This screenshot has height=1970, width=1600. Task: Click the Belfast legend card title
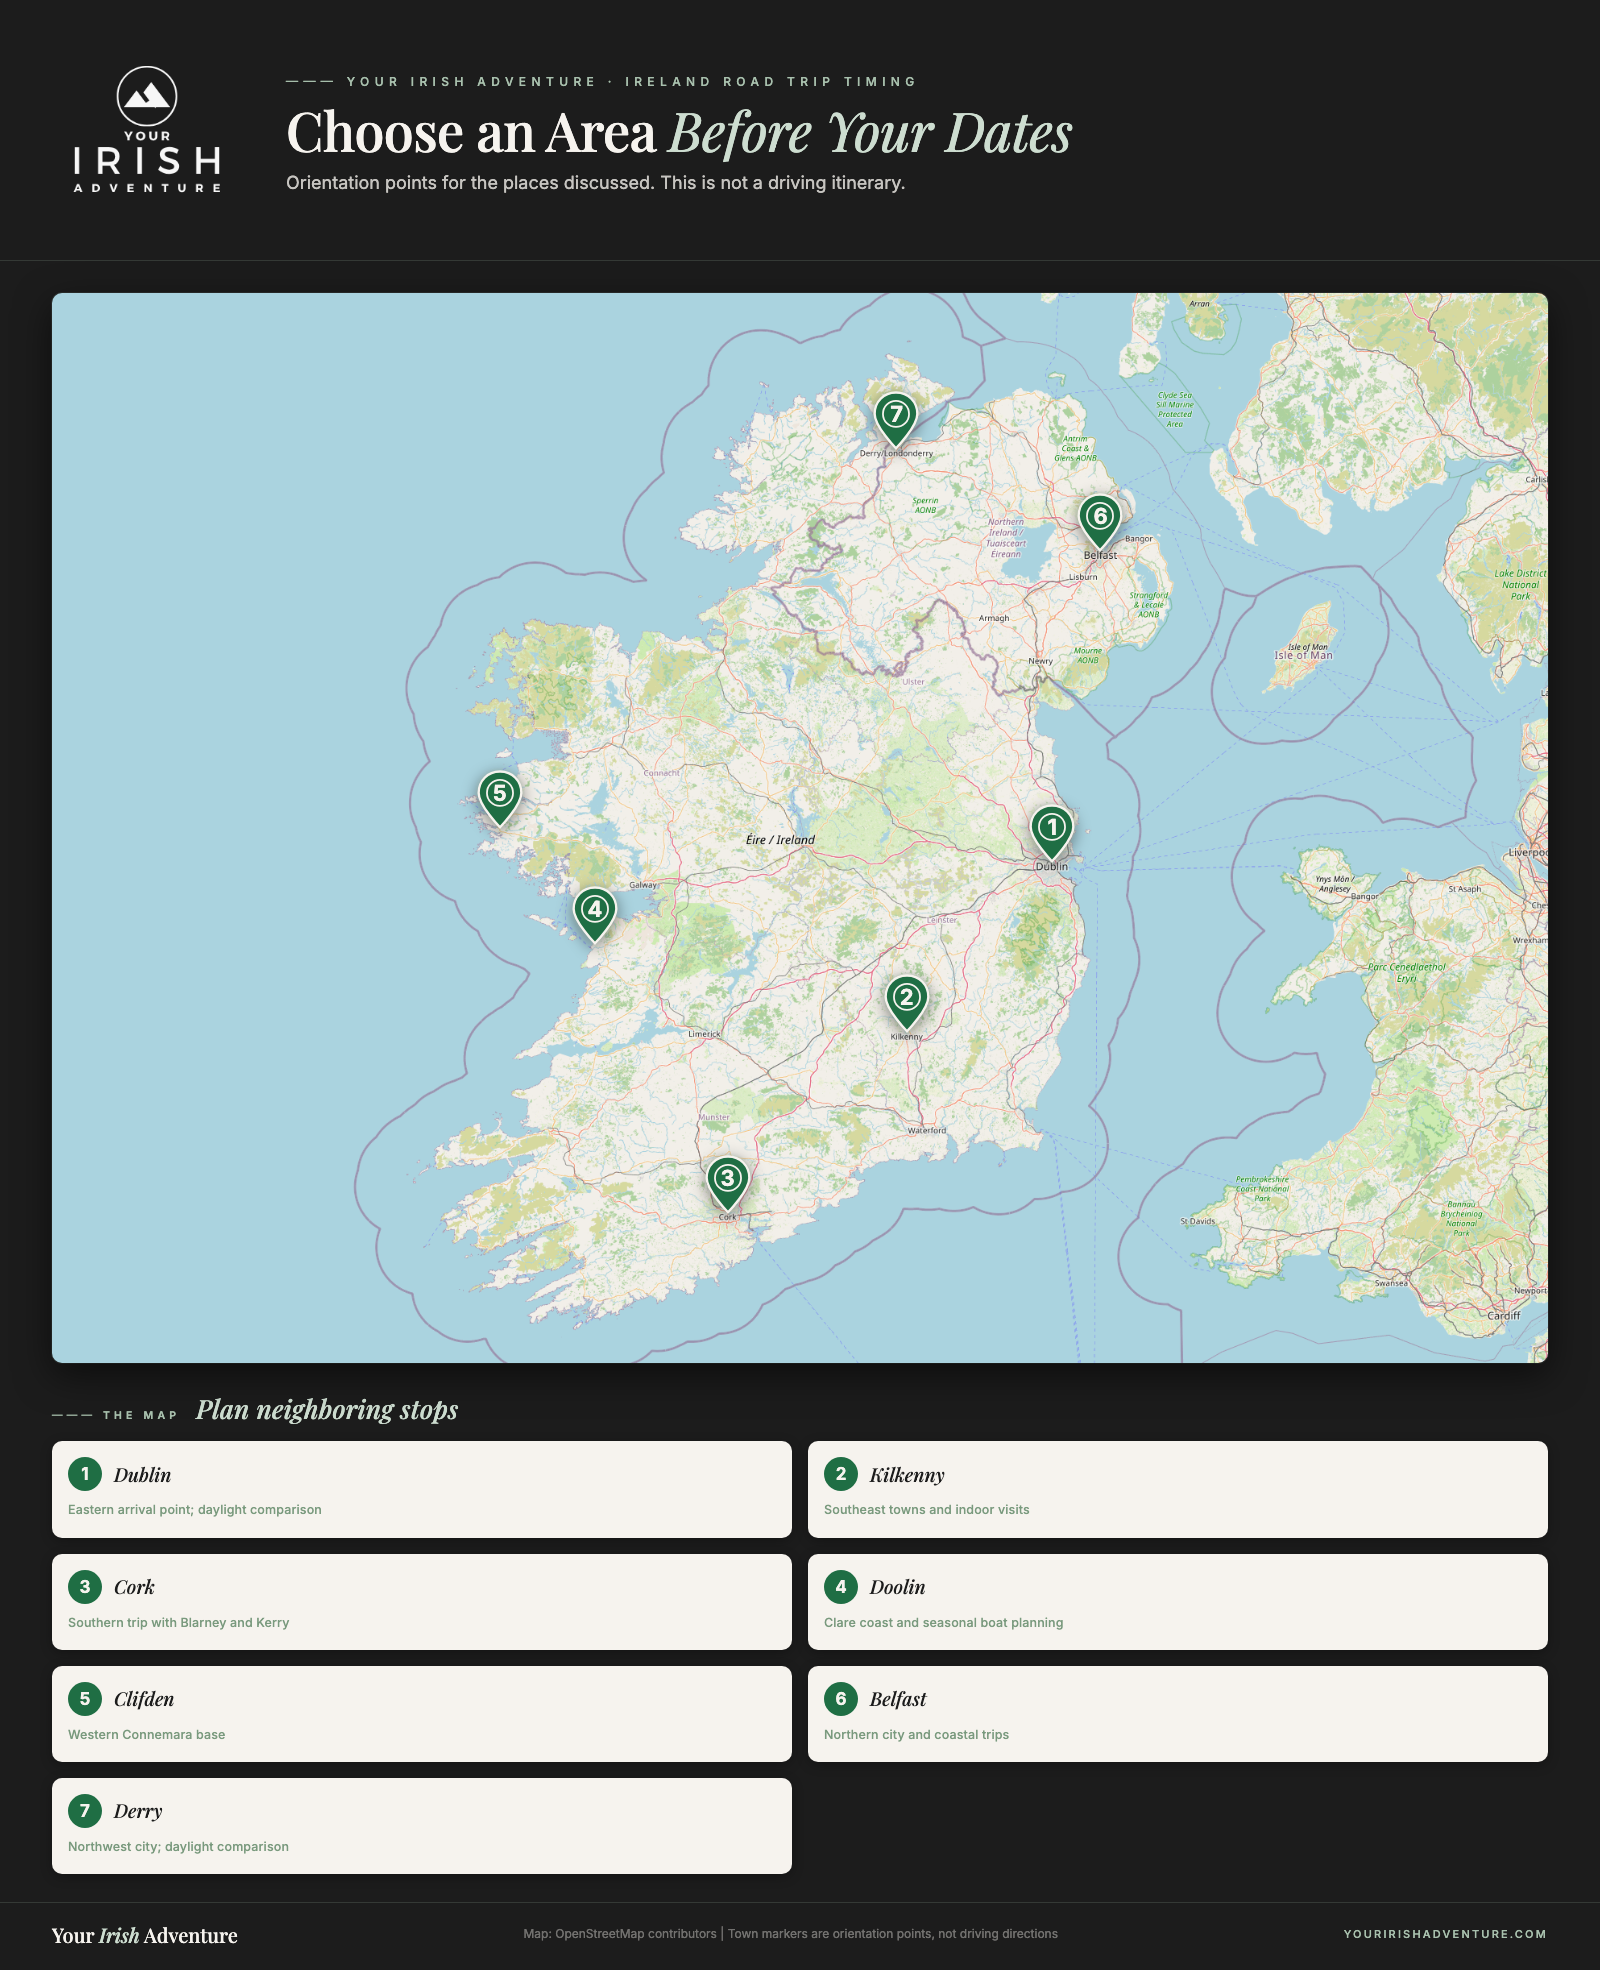click(898, 1699)
